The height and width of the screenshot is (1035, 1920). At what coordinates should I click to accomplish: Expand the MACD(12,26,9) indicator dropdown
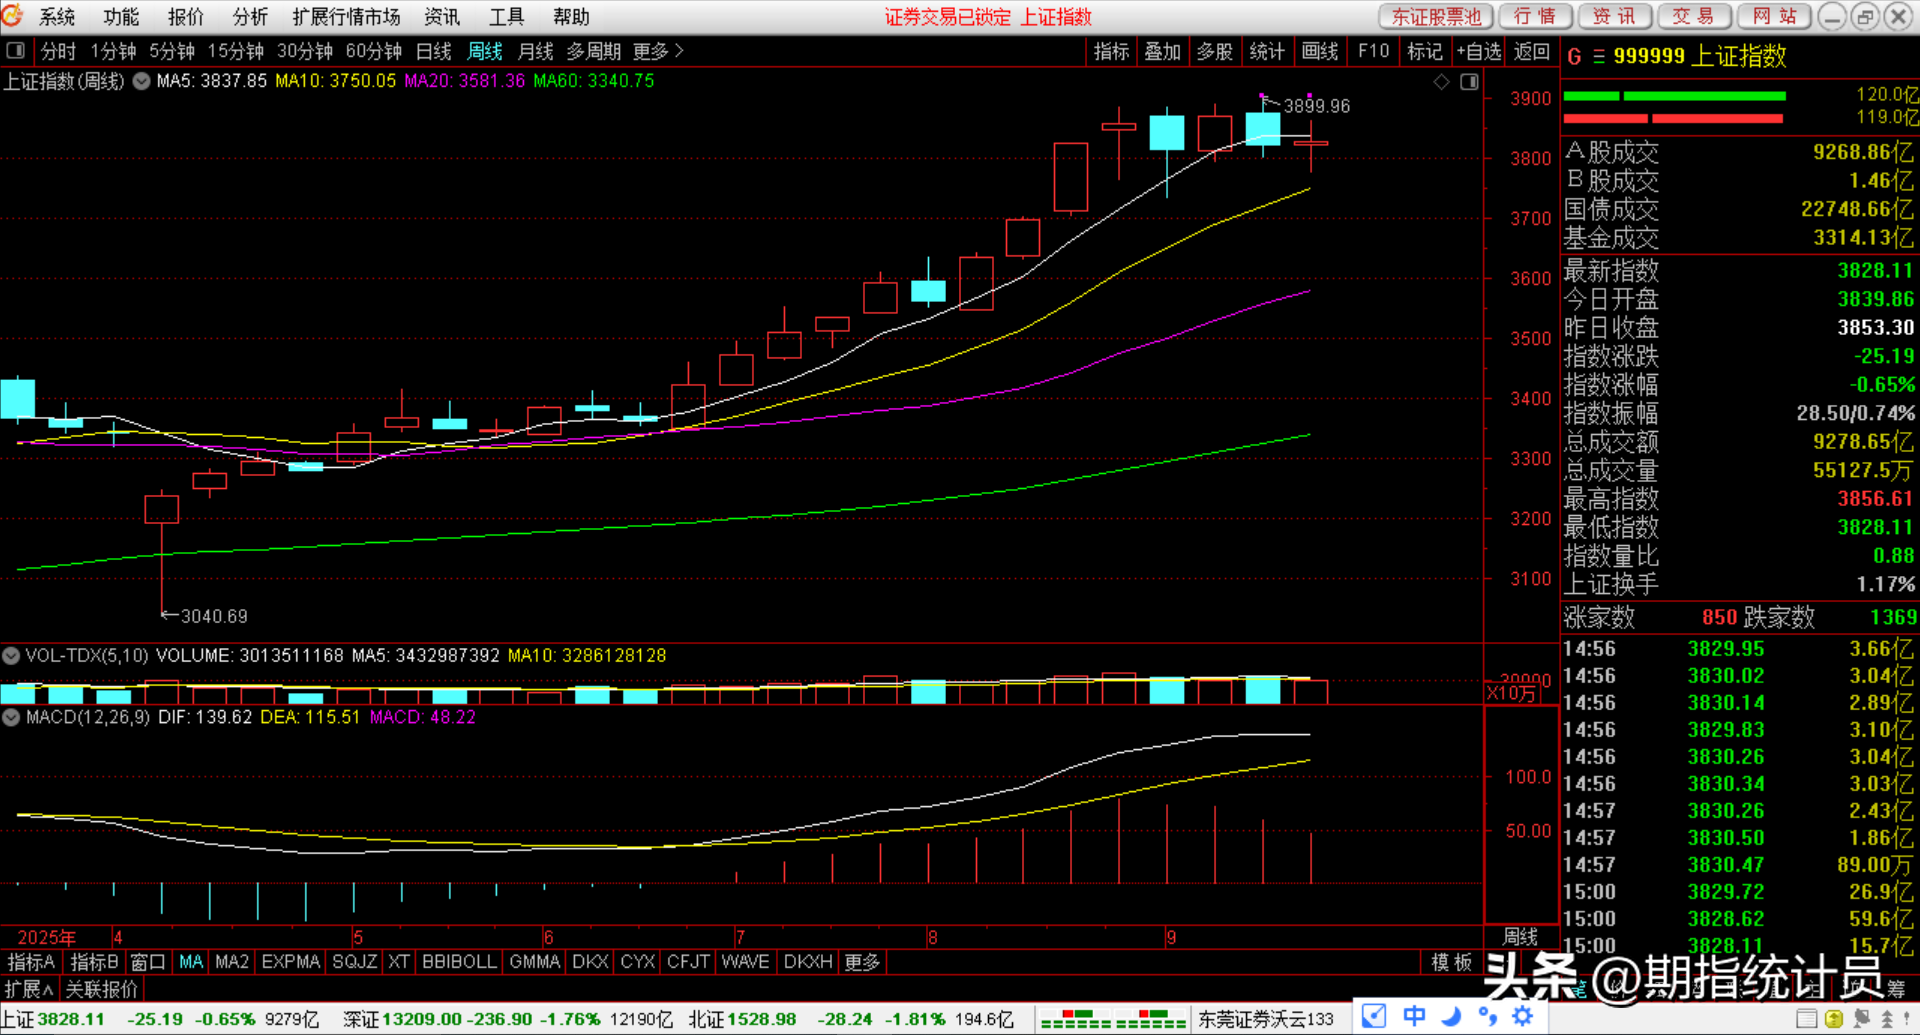point(11,718)
